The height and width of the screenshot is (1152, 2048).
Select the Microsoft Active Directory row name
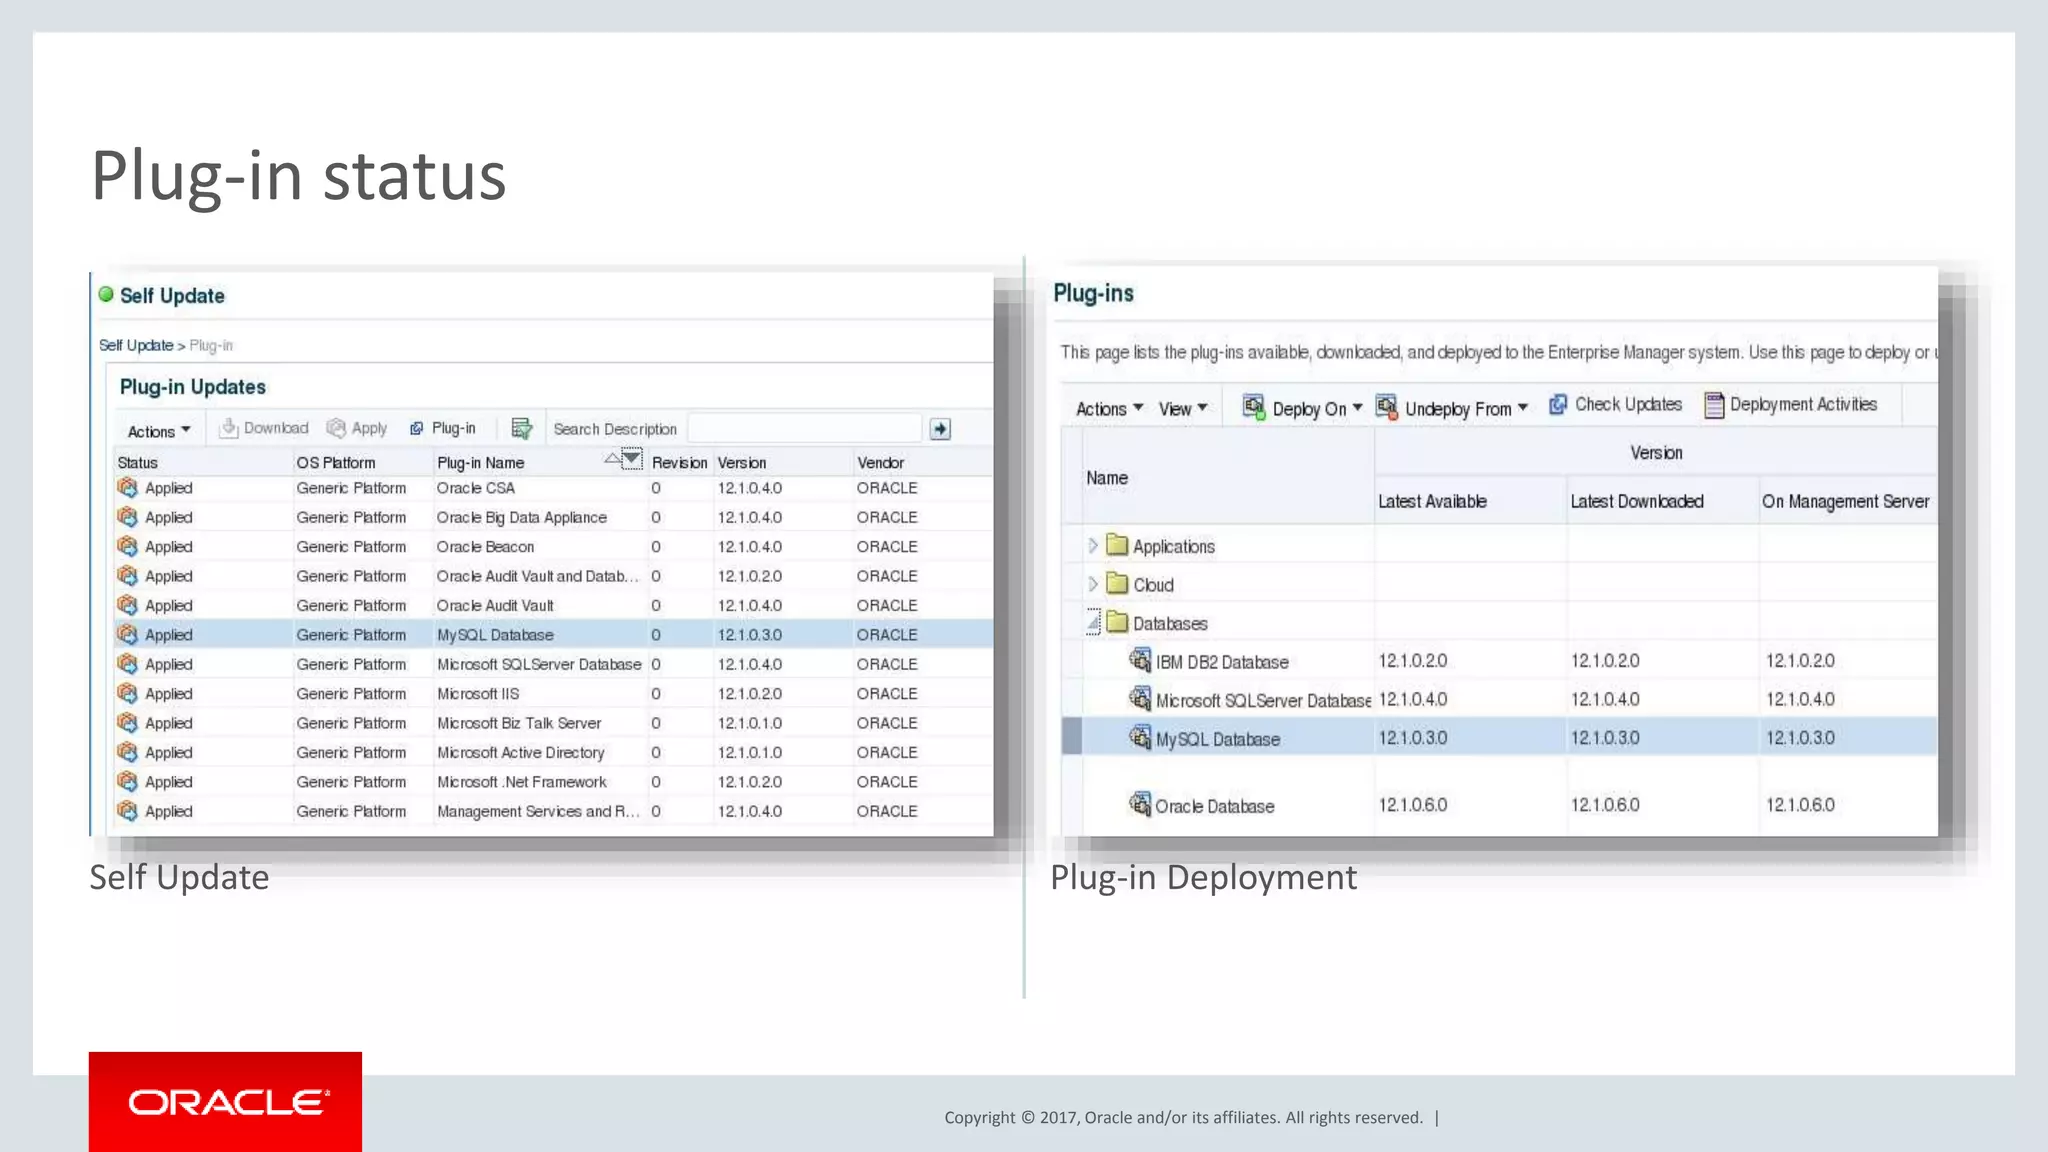point(521,752)
